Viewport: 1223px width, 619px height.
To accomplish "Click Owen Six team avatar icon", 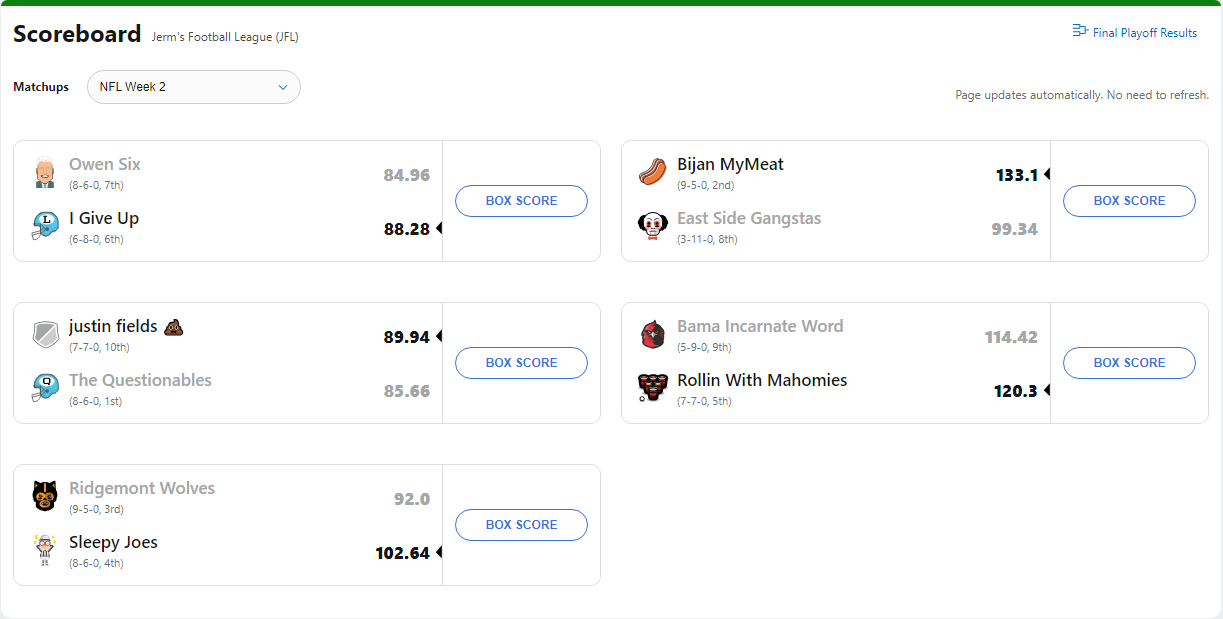I will pos(45,172).
